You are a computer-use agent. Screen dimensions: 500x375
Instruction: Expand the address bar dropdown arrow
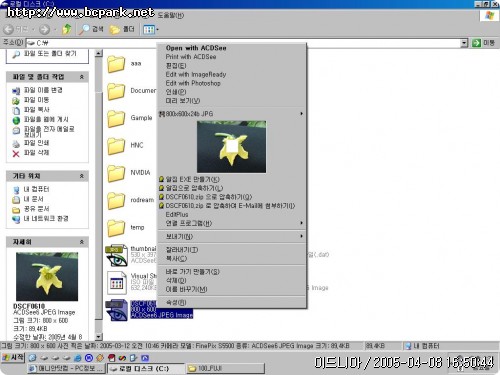(x=464, y=43)
